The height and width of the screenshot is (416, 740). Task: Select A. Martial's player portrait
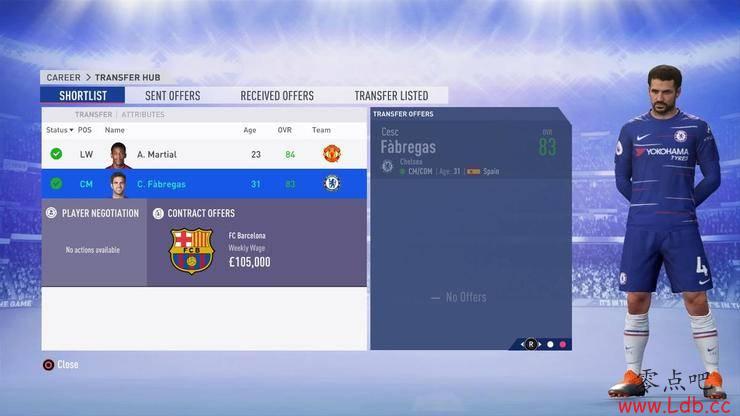118,155
